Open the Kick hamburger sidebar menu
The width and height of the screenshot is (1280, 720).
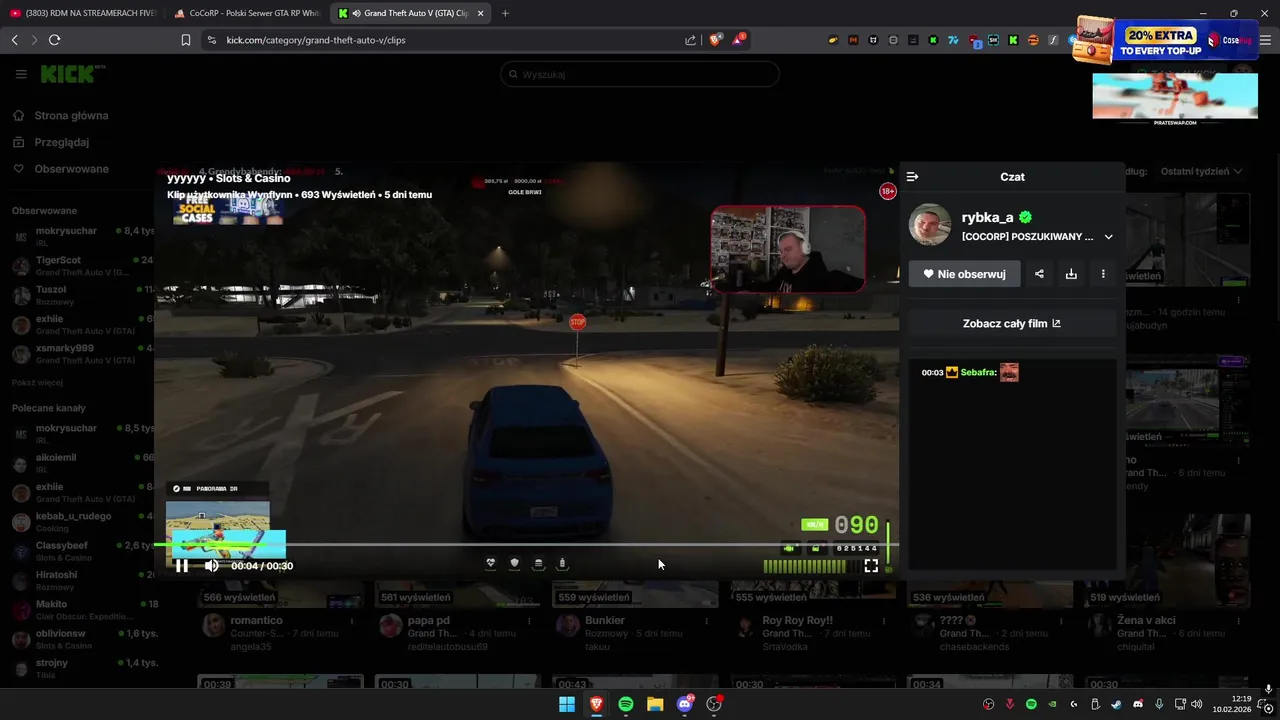coord(21,74)
